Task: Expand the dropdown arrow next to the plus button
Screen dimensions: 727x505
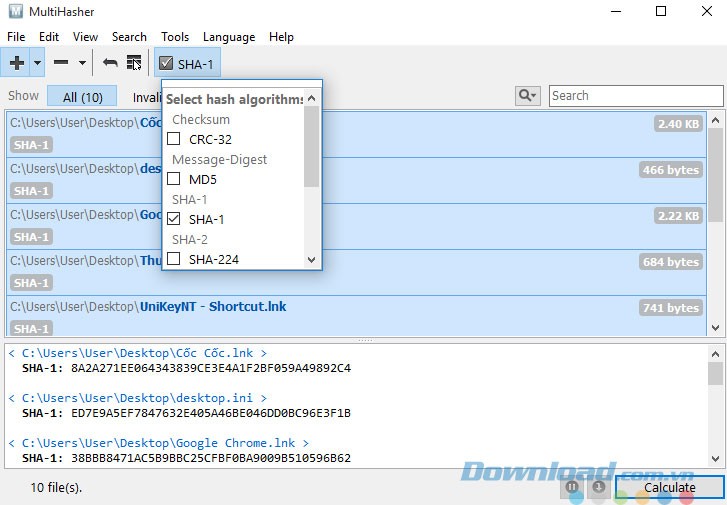Action: (38, 63)
